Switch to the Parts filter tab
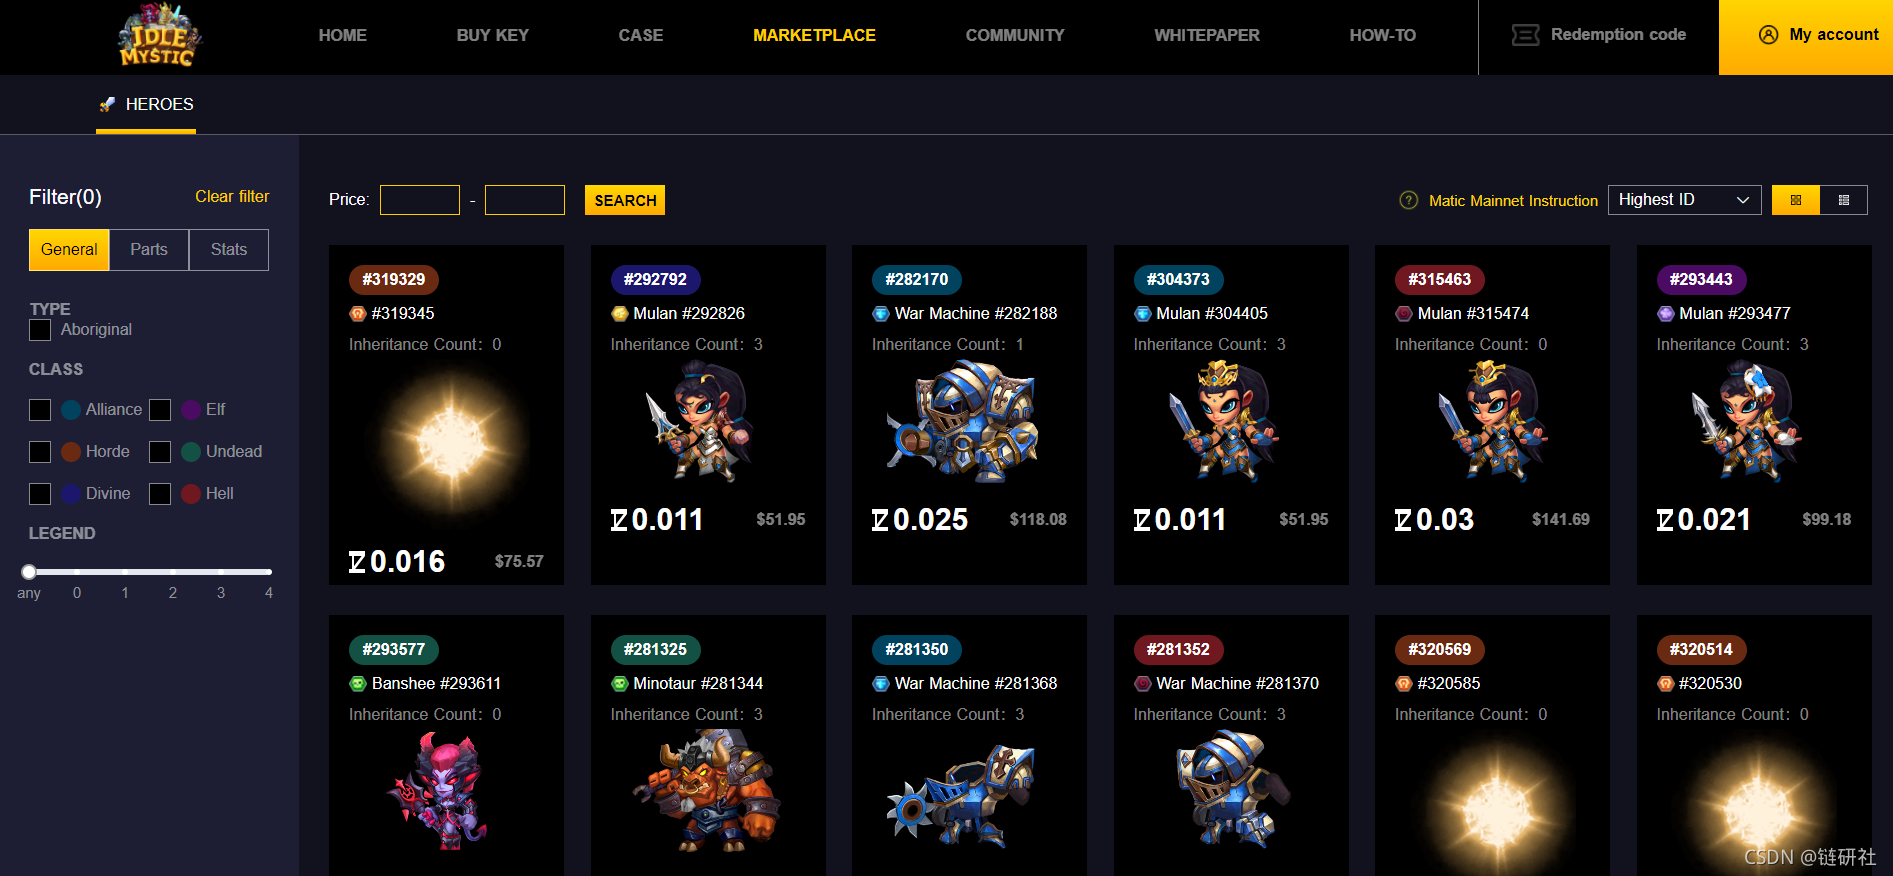This screenshot has height=876, width=1893. click(x=149, y=250)
